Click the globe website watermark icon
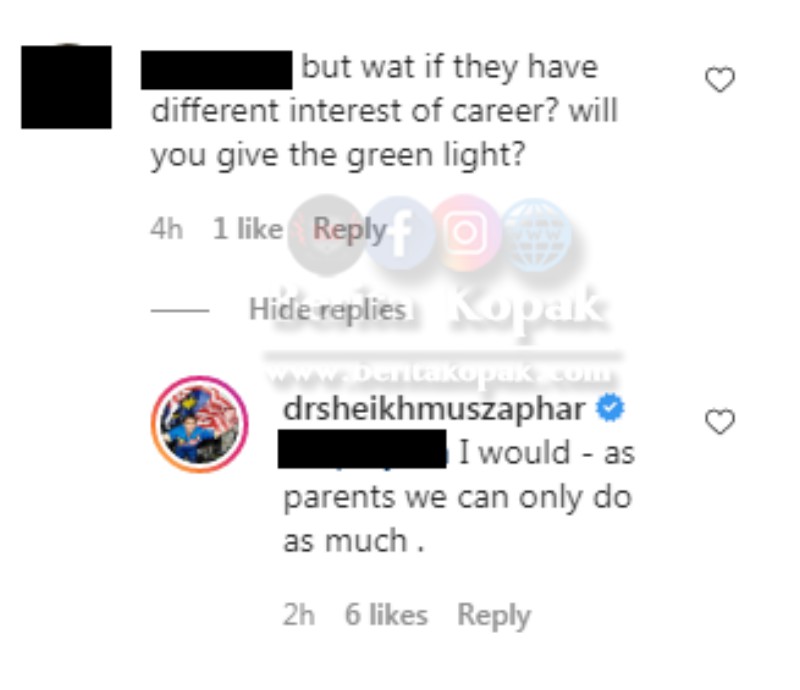The image size is (800, 690). (x=536, y=235)
